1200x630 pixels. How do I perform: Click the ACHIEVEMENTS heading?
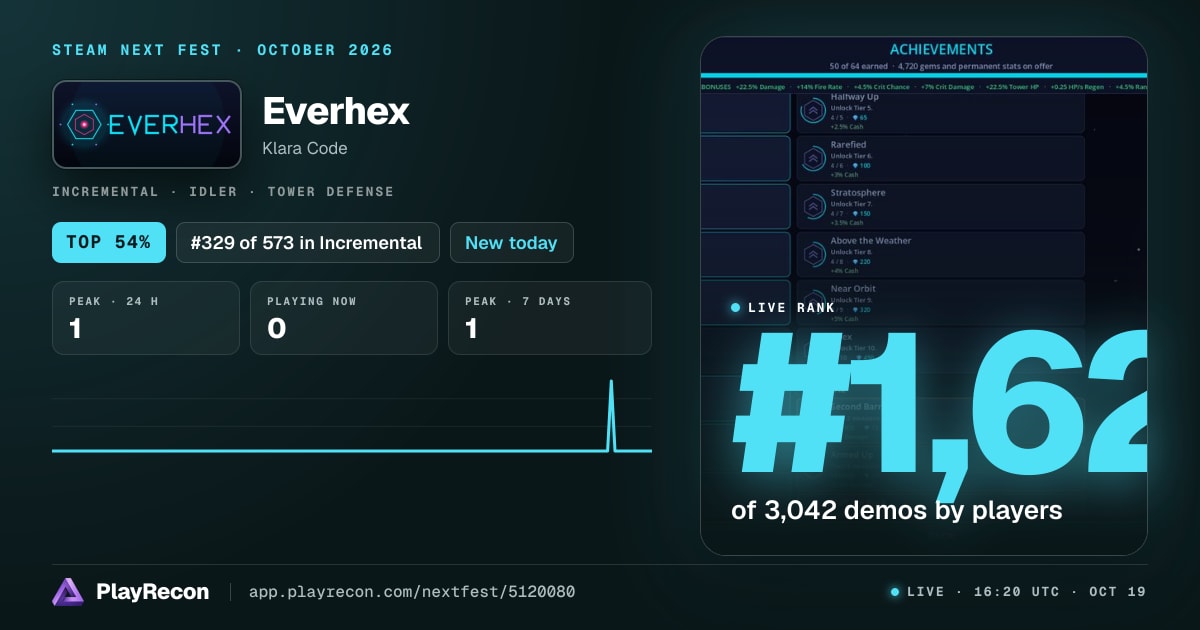pos(941,49)
